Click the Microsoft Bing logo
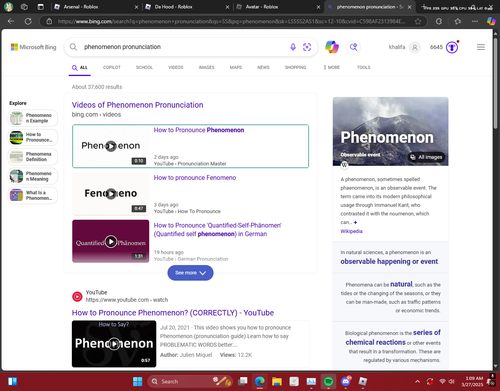Viewport: 500px width, 391px height. pos(33,47)
